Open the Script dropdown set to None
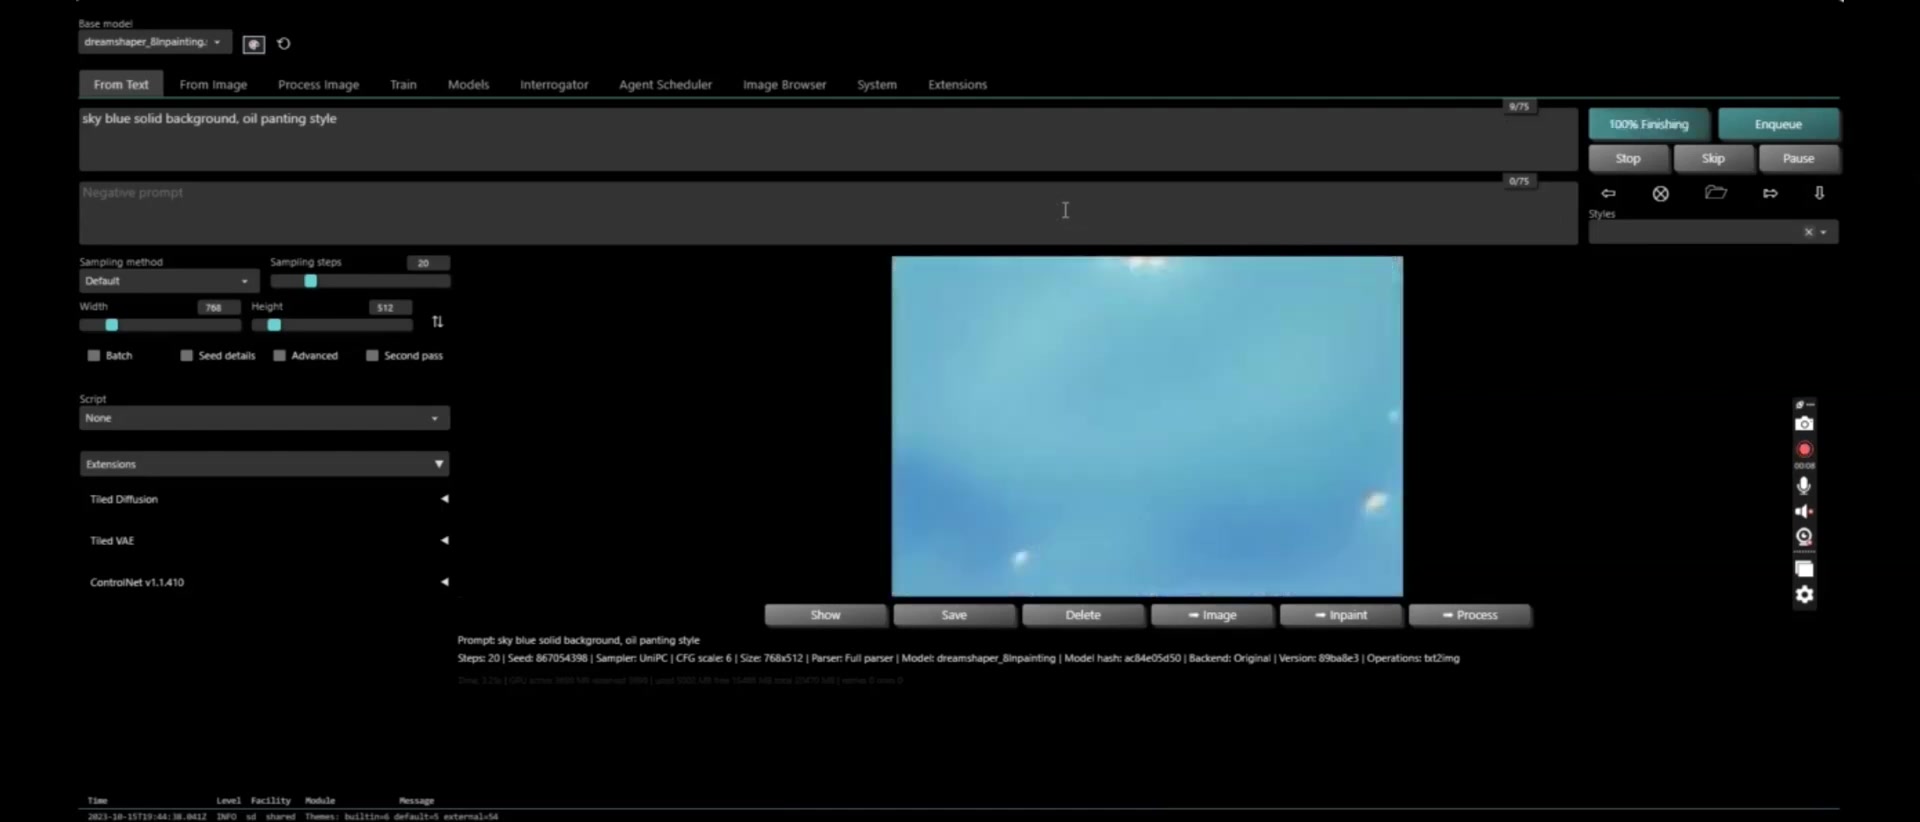This screenshot has width=1920, height=822. [x=264, y=418]
